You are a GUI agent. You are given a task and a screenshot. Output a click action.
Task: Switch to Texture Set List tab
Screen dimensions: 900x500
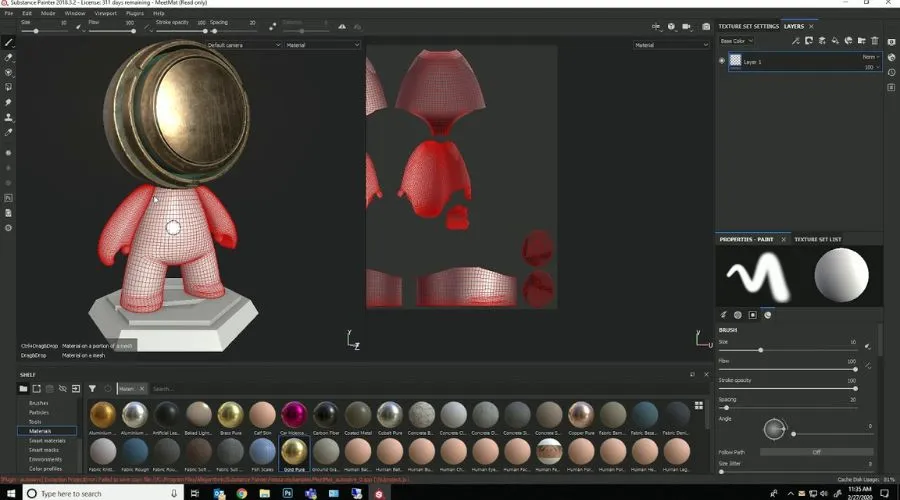[818, 239]
